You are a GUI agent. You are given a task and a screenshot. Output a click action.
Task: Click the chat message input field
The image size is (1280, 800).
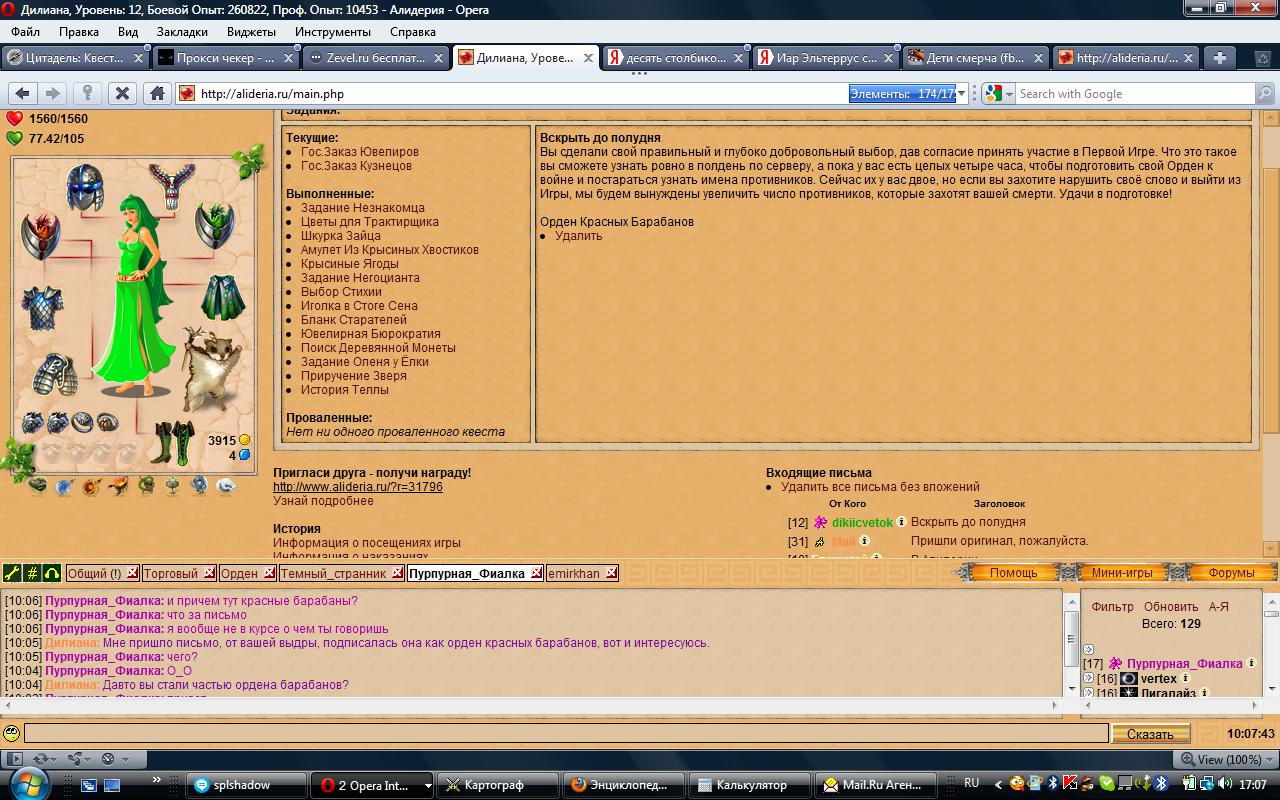(566, 734)
